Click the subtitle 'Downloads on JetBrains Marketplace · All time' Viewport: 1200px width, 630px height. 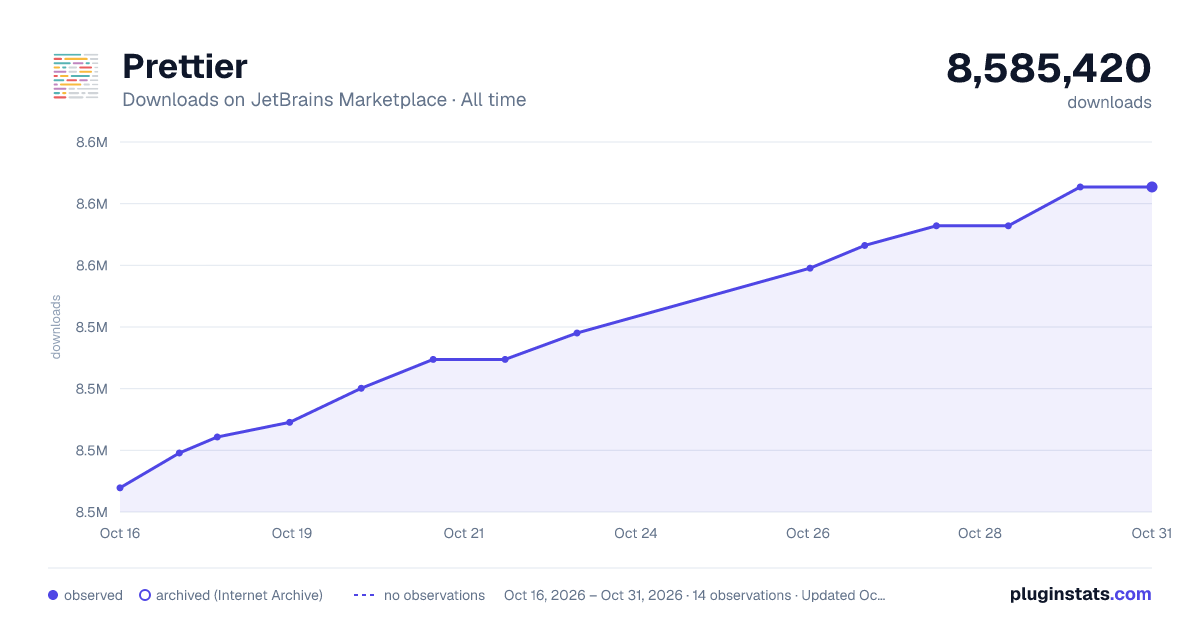pyautogui.click(x=324, y=100)
